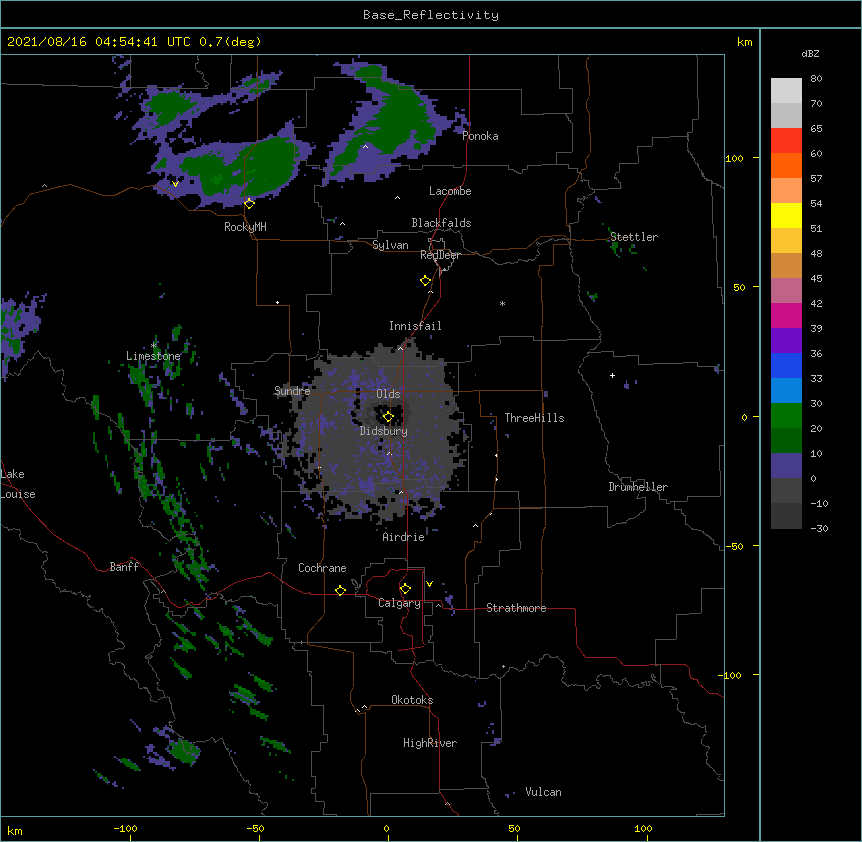Click the green color band for 30 dBZ
Screen dimensions: 862x842
786,416
